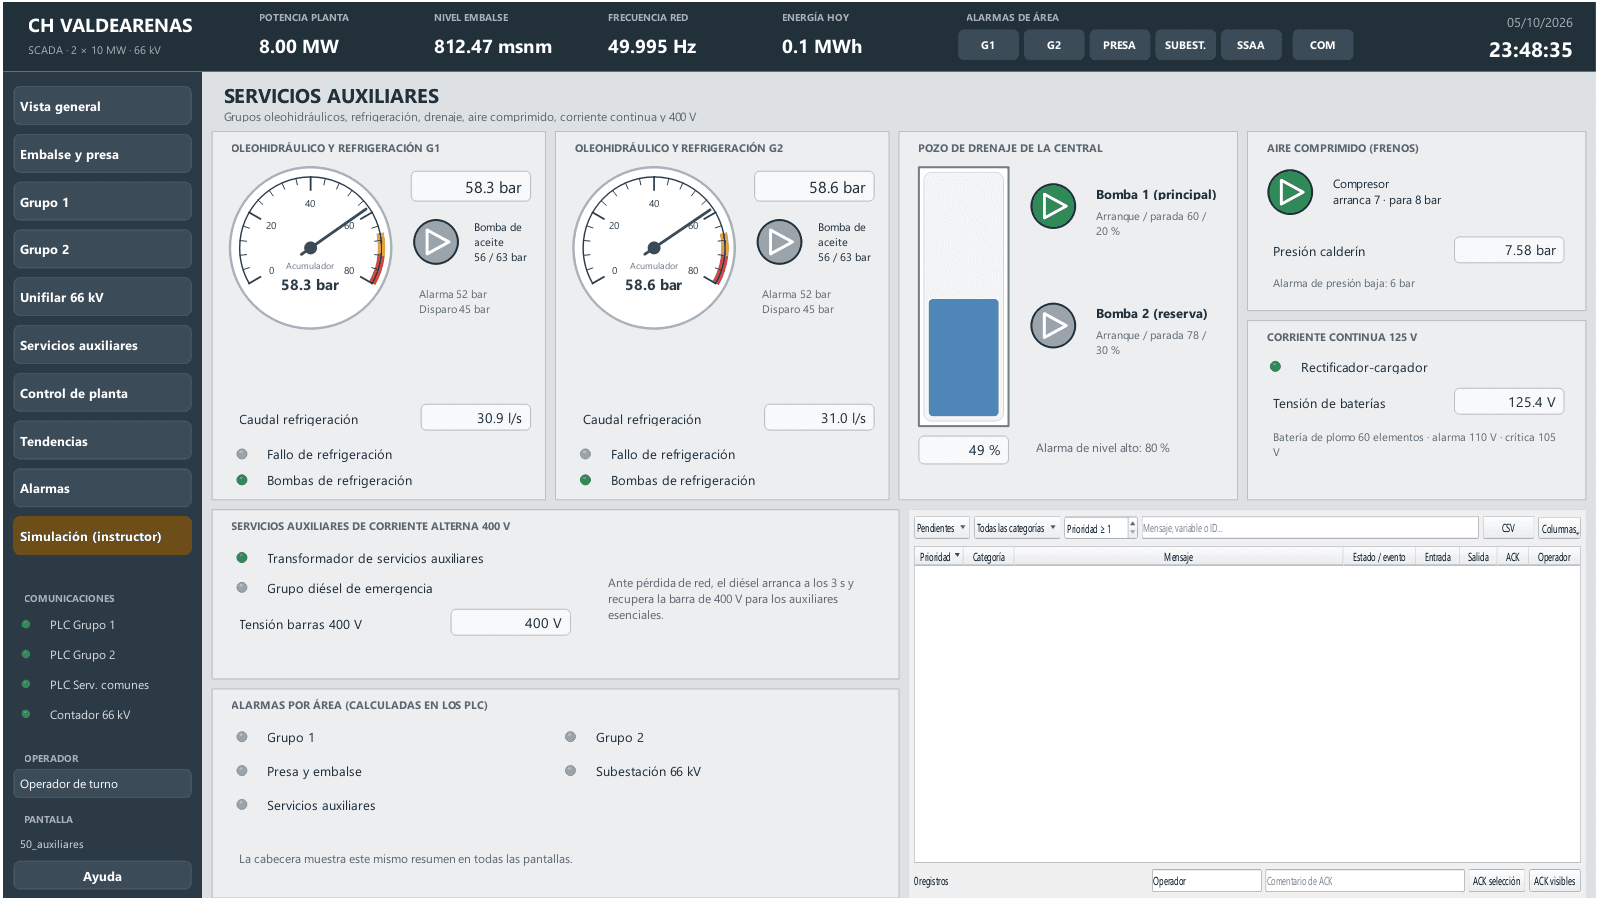Image resolution: width=1600 pixels, height=900 pixels.
Task: Open Operador de turno selector
Action: pos(102,784)
